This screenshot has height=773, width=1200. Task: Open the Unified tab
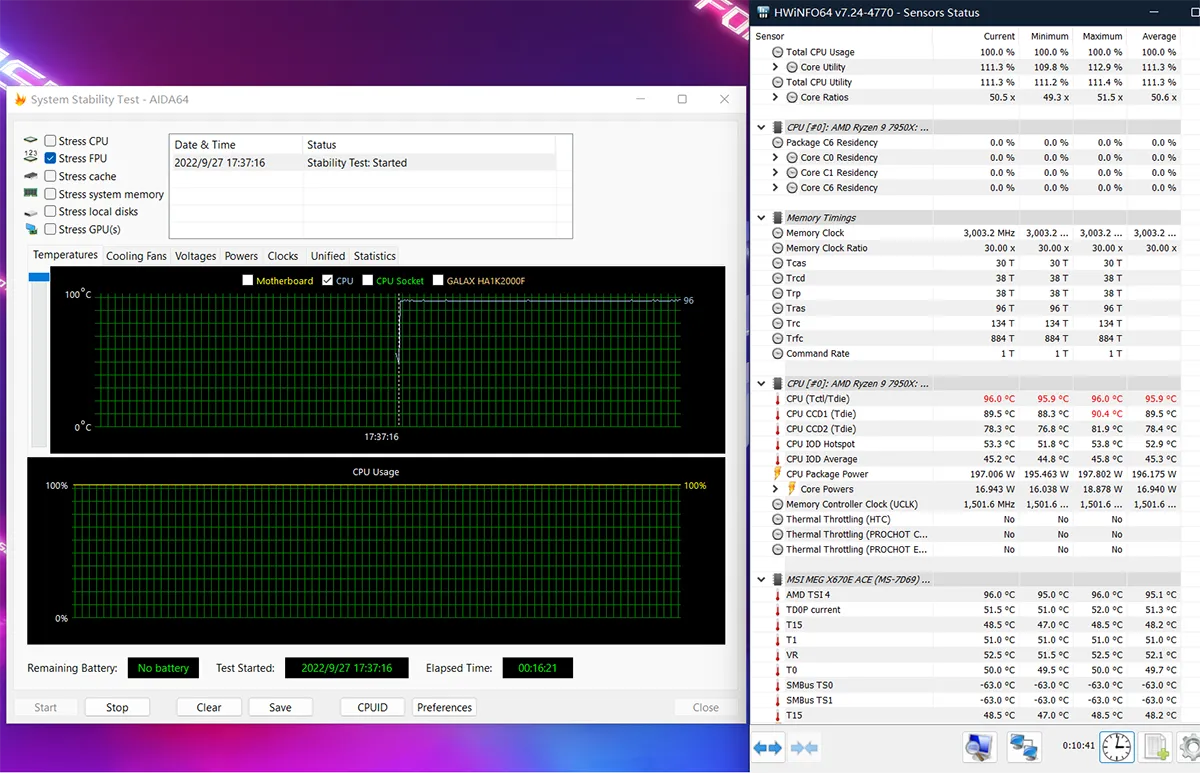point(327,256)
